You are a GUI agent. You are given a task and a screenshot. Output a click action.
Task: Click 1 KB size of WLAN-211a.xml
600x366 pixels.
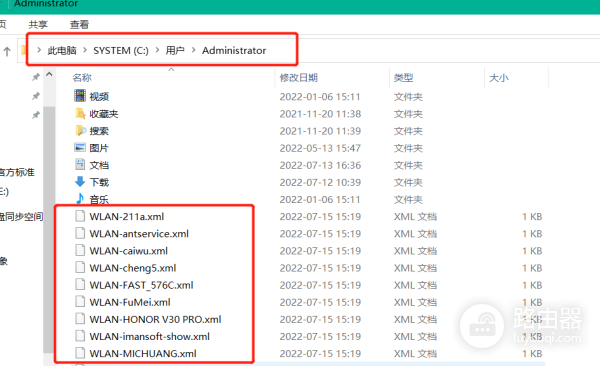pos(532,217)
